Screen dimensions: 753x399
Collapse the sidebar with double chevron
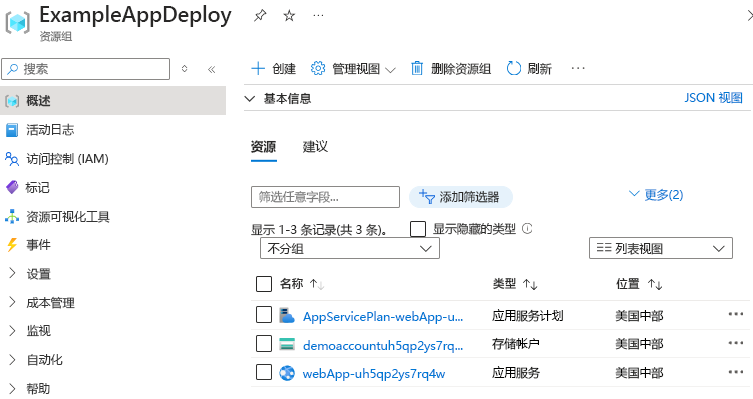(211, 69)
